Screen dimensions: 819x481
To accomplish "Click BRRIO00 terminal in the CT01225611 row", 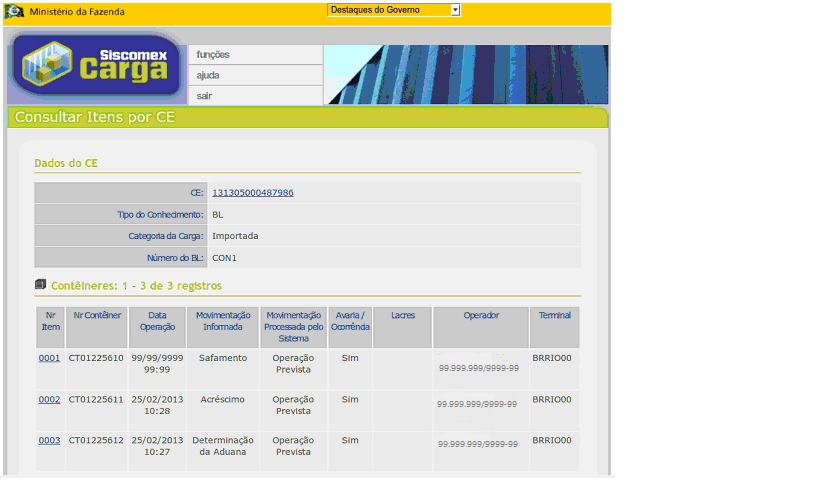I will tap(552, 400).
